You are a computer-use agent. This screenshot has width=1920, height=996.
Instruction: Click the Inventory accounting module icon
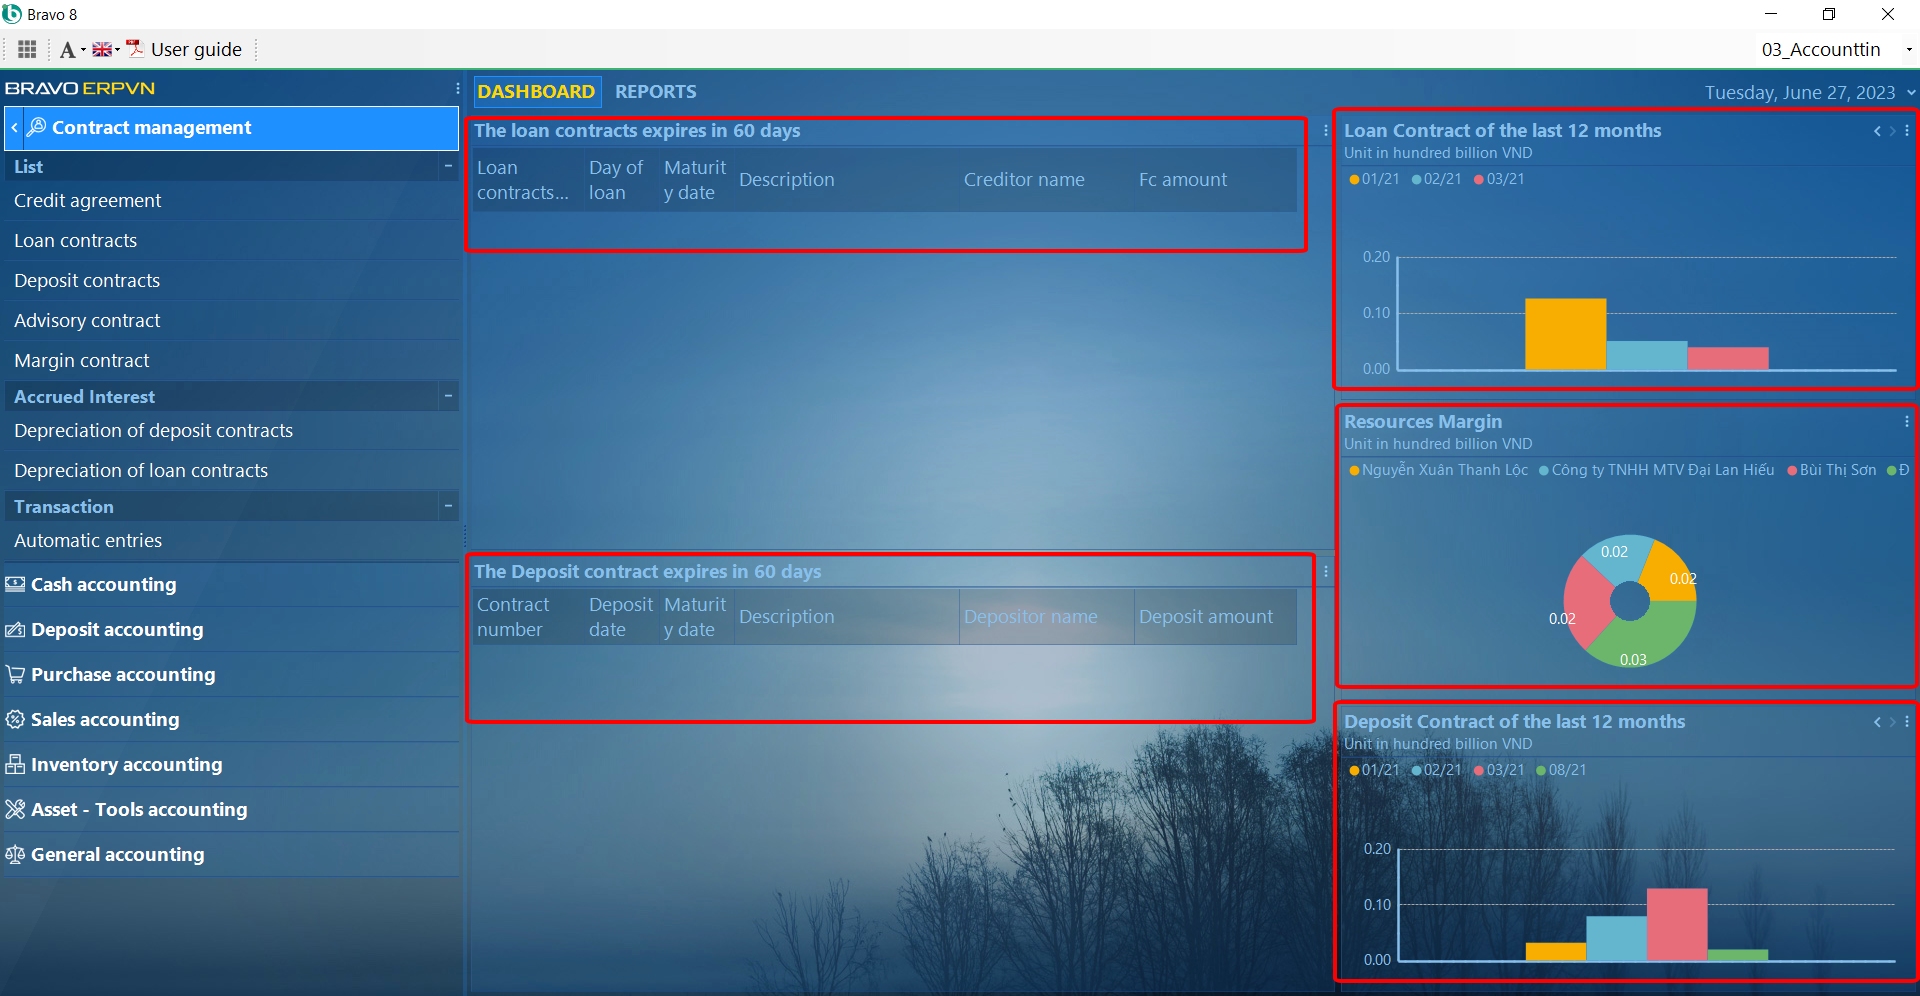tap(15, 765)
